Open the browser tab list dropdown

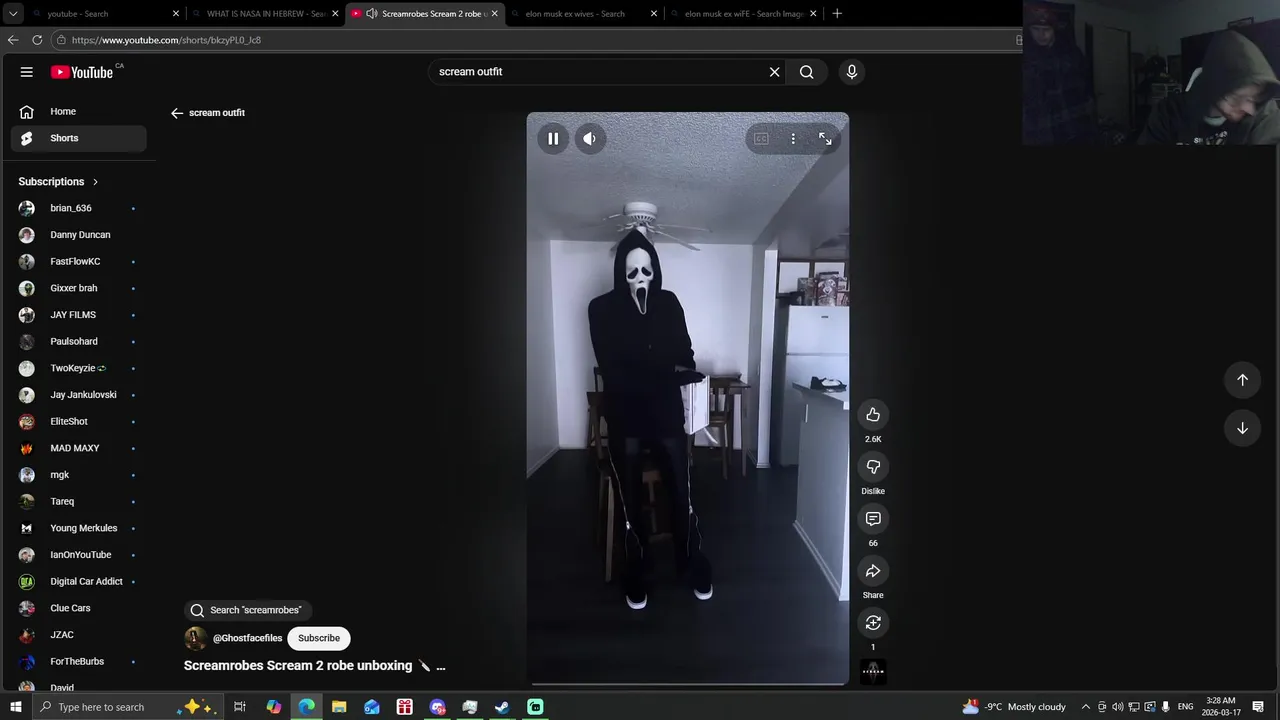pos(13,14)
